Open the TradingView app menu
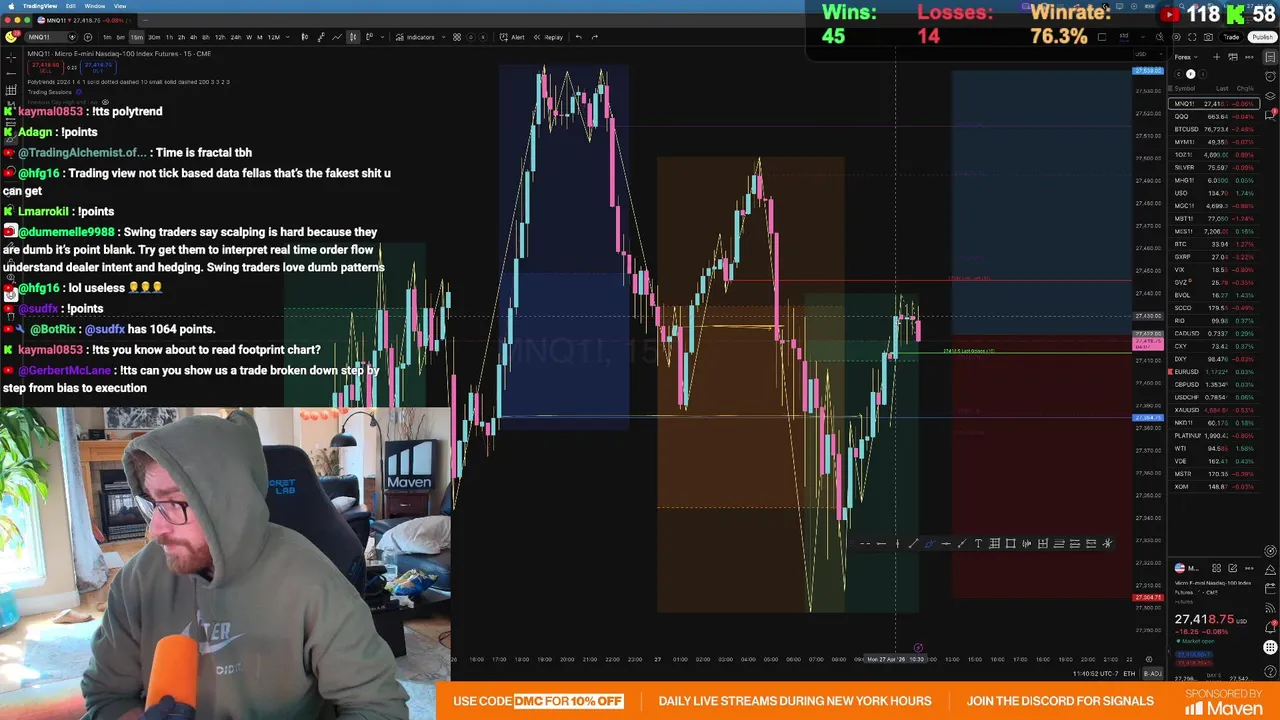 pyautogui.click(x=40, y=6)
